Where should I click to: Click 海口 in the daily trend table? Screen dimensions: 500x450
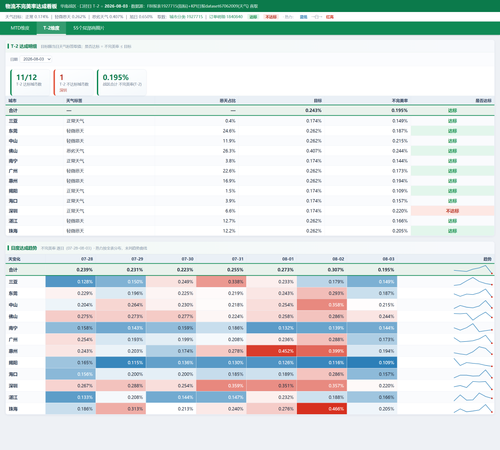[13, 374]
